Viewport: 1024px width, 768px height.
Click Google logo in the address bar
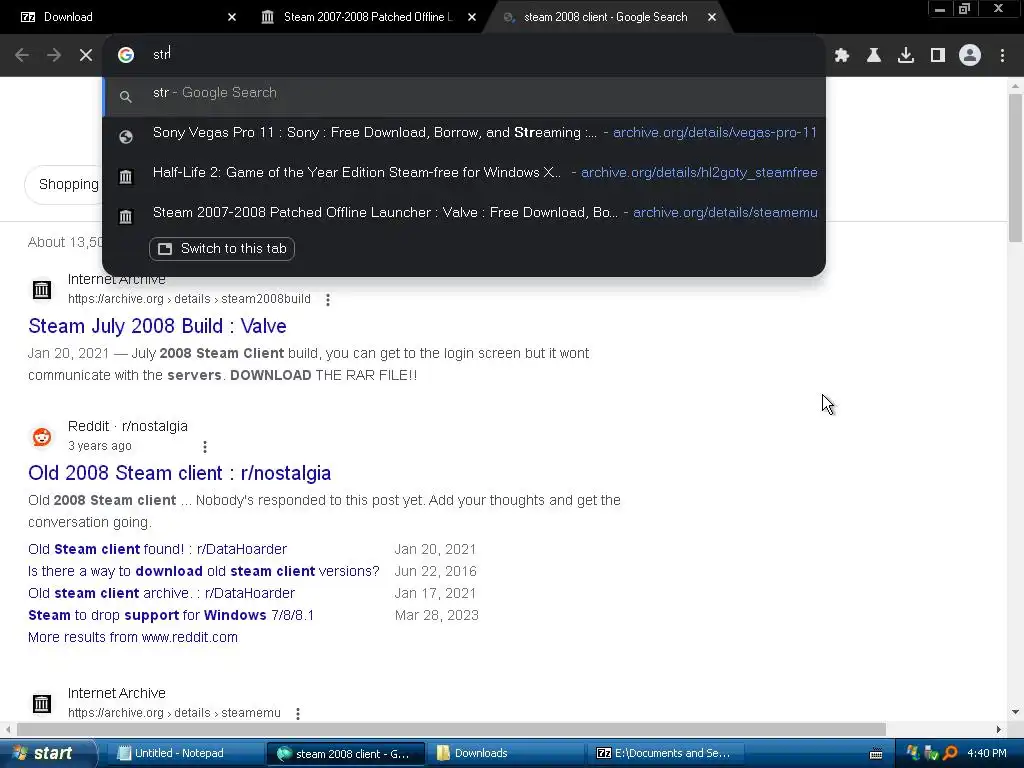pyautogui.click(x=126, y=55)
